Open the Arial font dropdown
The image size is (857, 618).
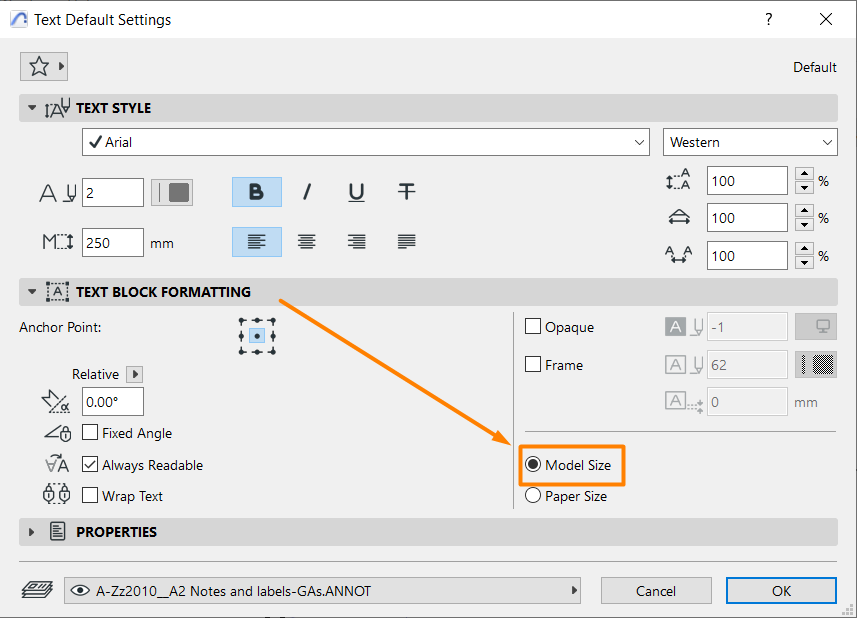365,142
